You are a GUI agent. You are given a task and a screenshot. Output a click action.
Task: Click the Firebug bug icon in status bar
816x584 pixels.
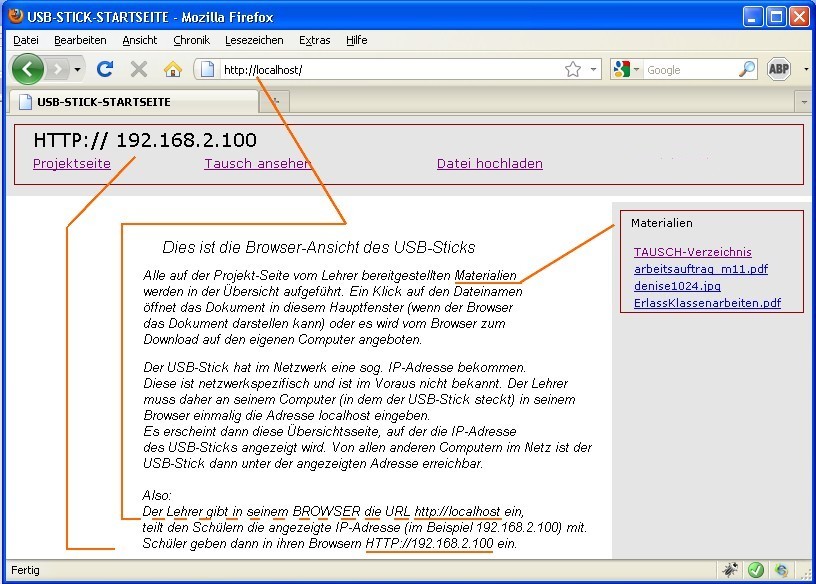pos(732,570)
